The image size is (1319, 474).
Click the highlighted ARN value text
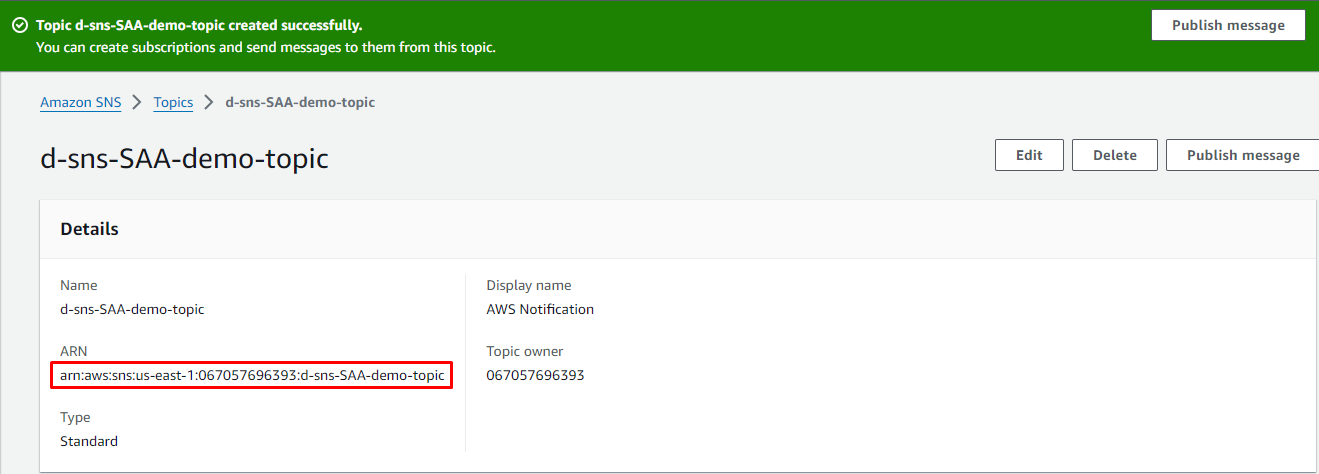(x=252, y=375)
